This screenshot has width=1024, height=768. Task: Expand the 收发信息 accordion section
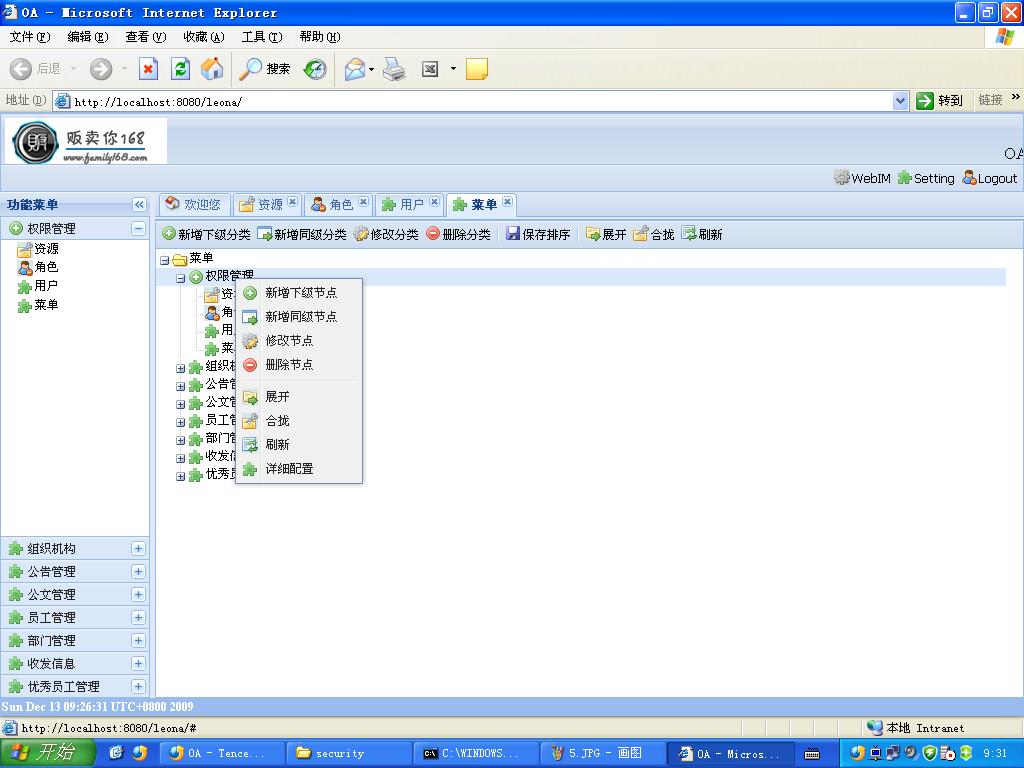coord(138,664)
